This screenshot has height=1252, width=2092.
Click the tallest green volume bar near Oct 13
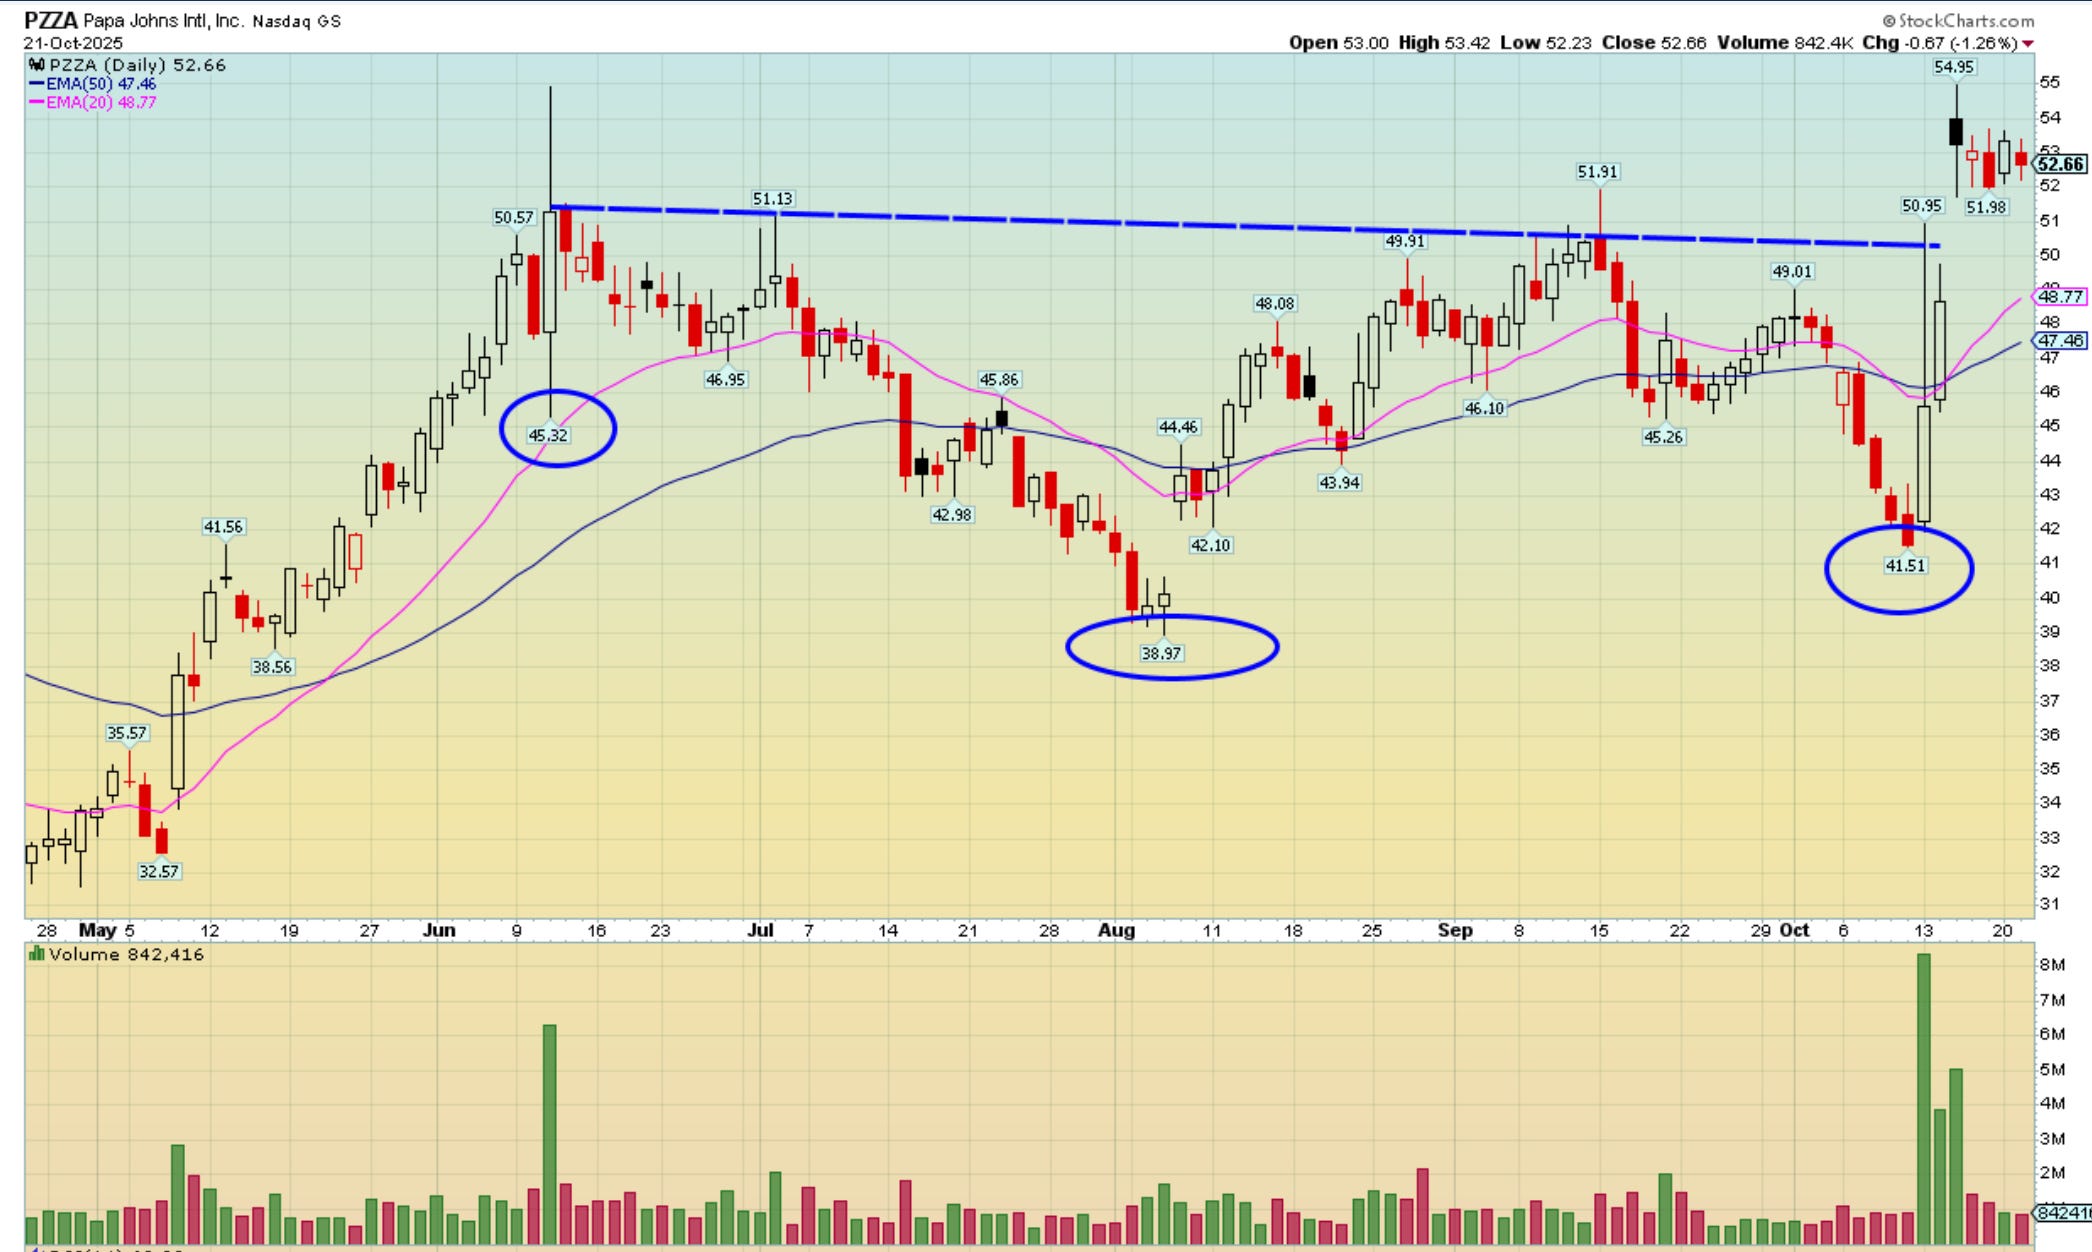click(1923, 1099)
